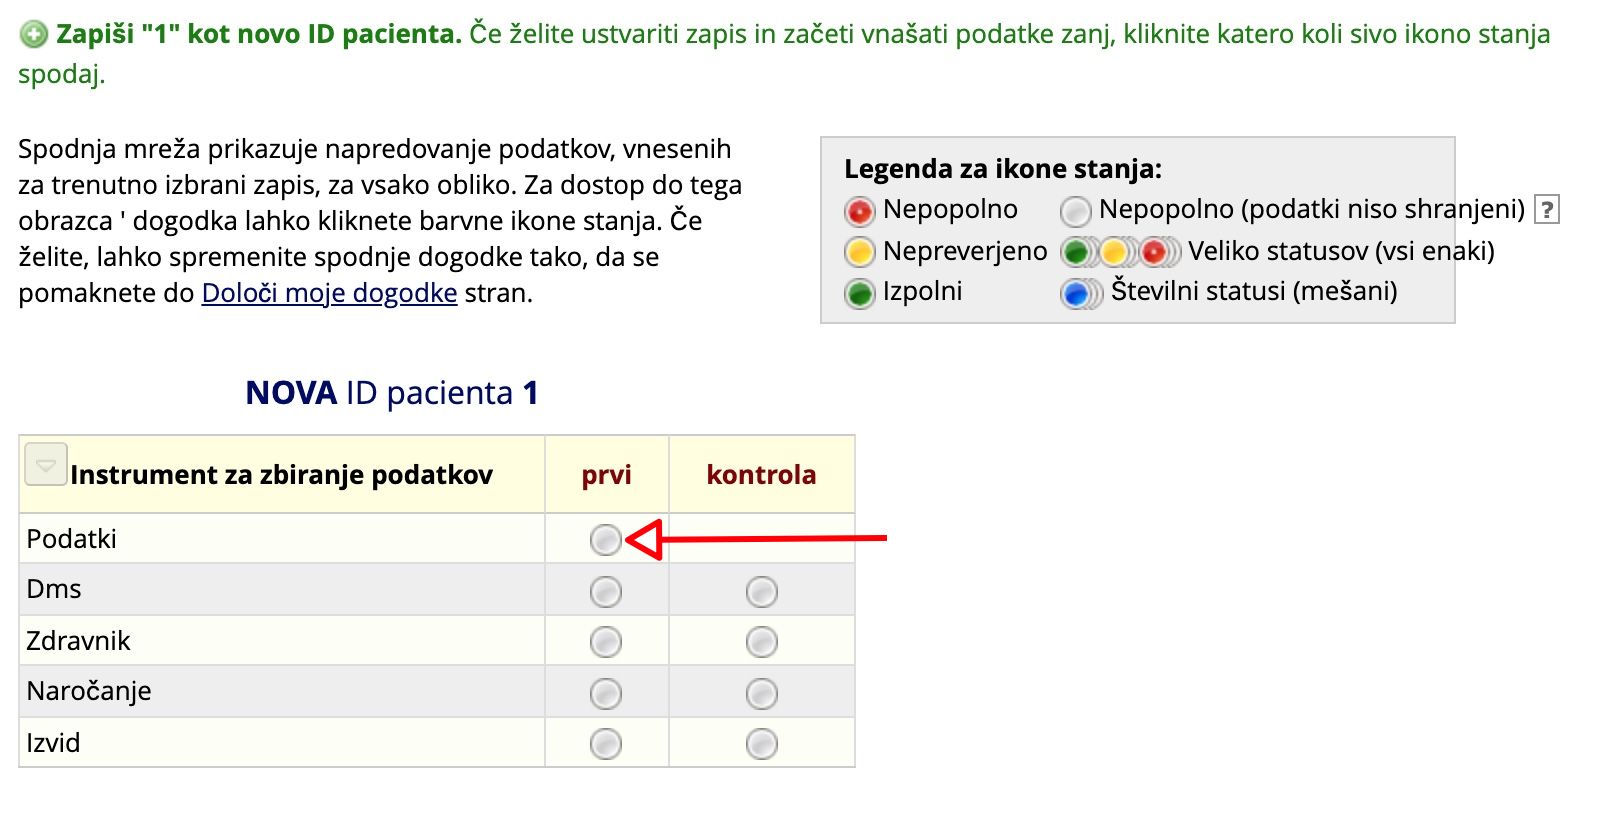Open the Naročanje form for prvi event
The height and width of the screenshot is (814, 1606).
[x=605, y=693]
